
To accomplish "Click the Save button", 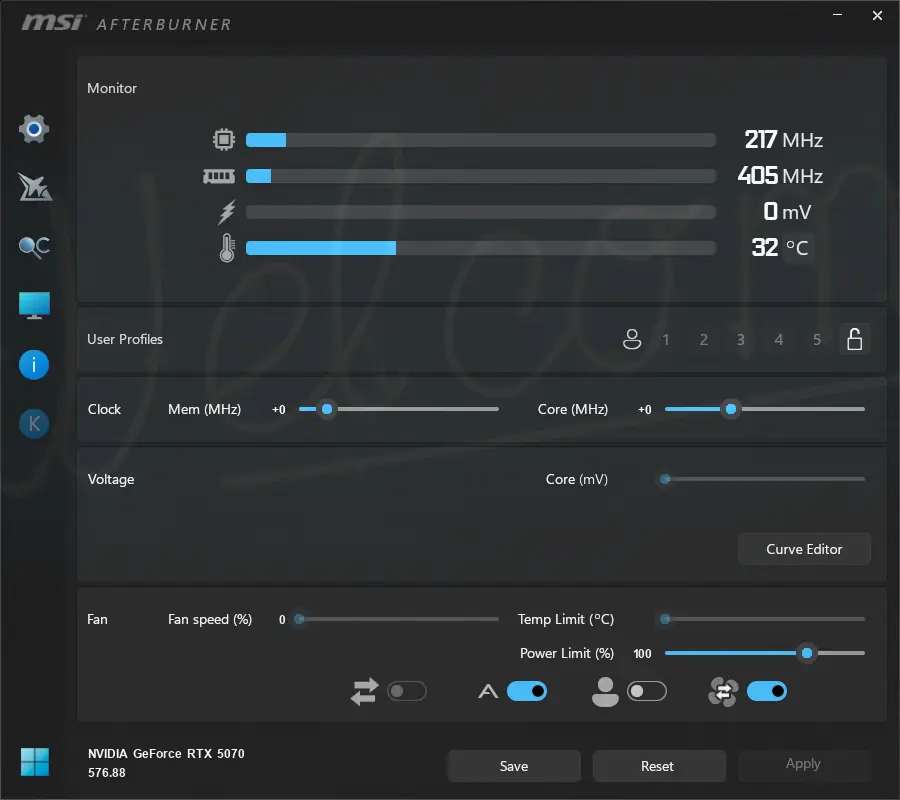I will (514, 766).
